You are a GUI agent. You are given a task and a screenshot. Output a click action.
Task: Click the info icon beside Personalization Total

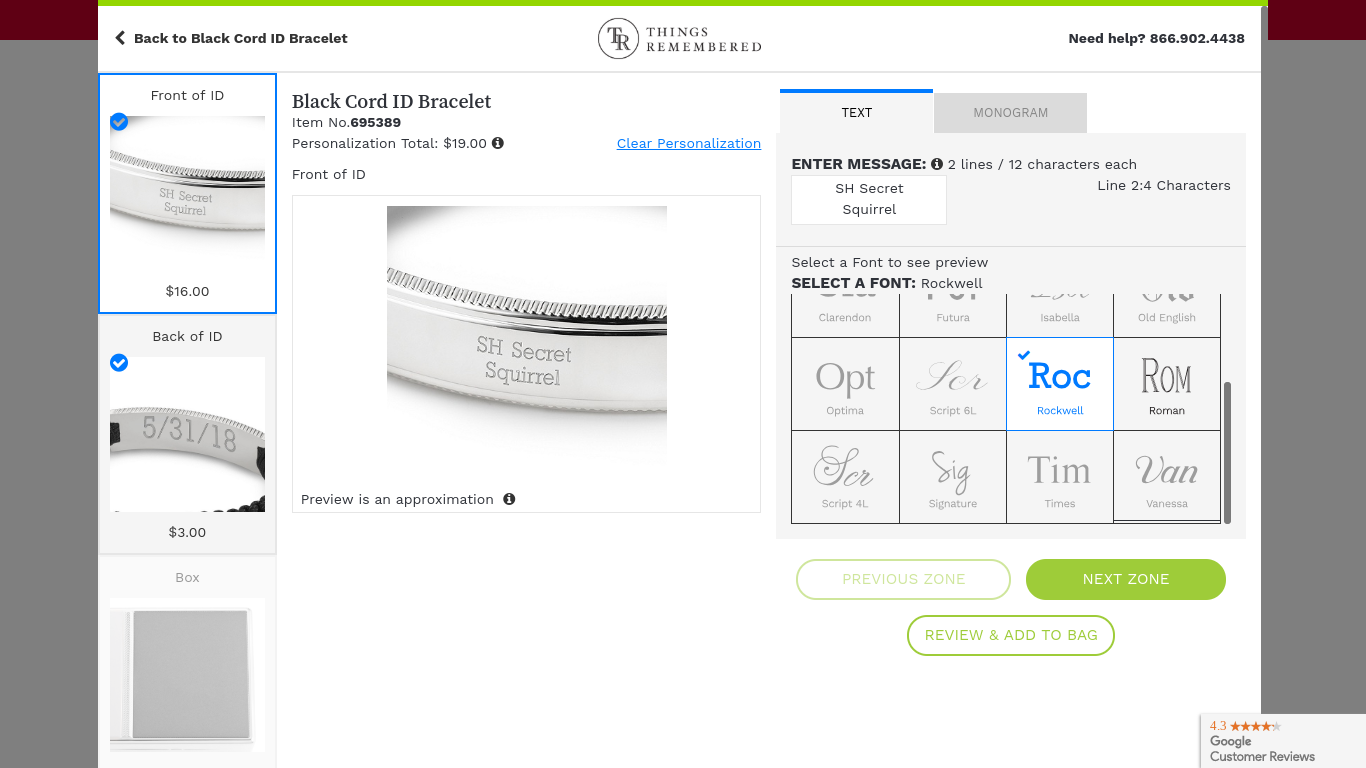(x=498, y=143)
